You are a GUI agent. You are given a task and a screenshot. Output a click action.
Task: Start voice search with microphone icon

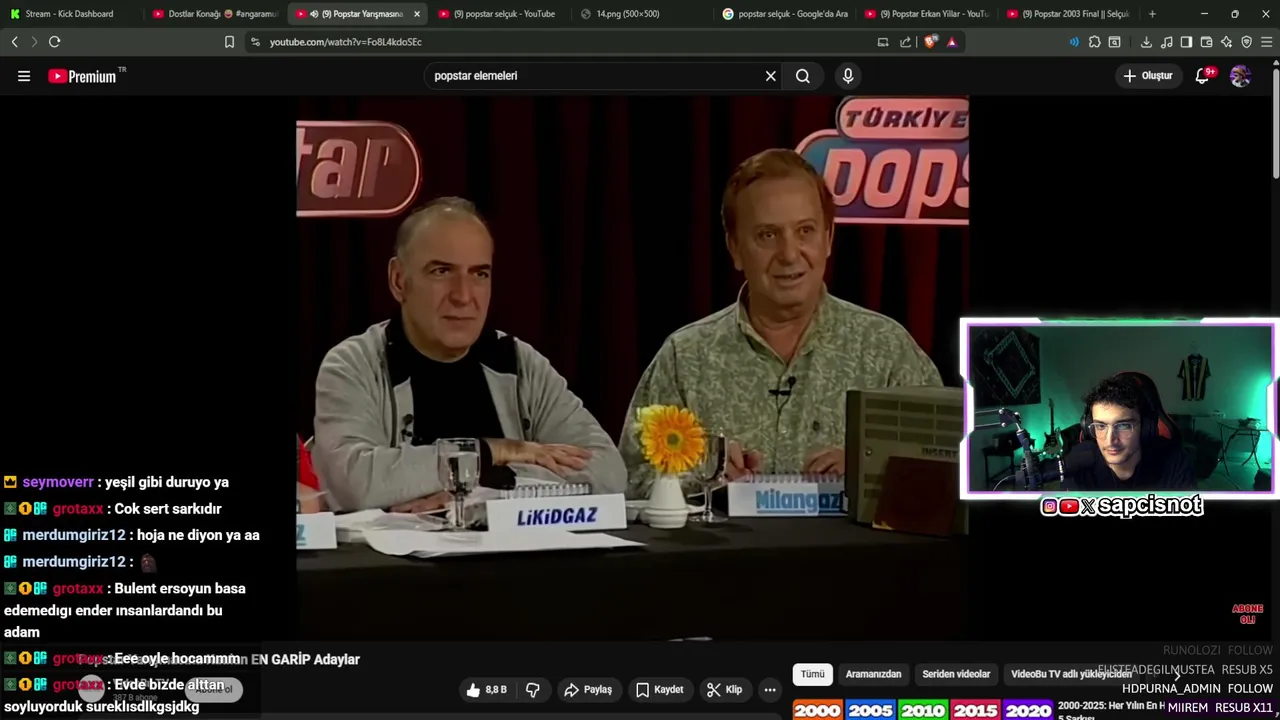848,76
